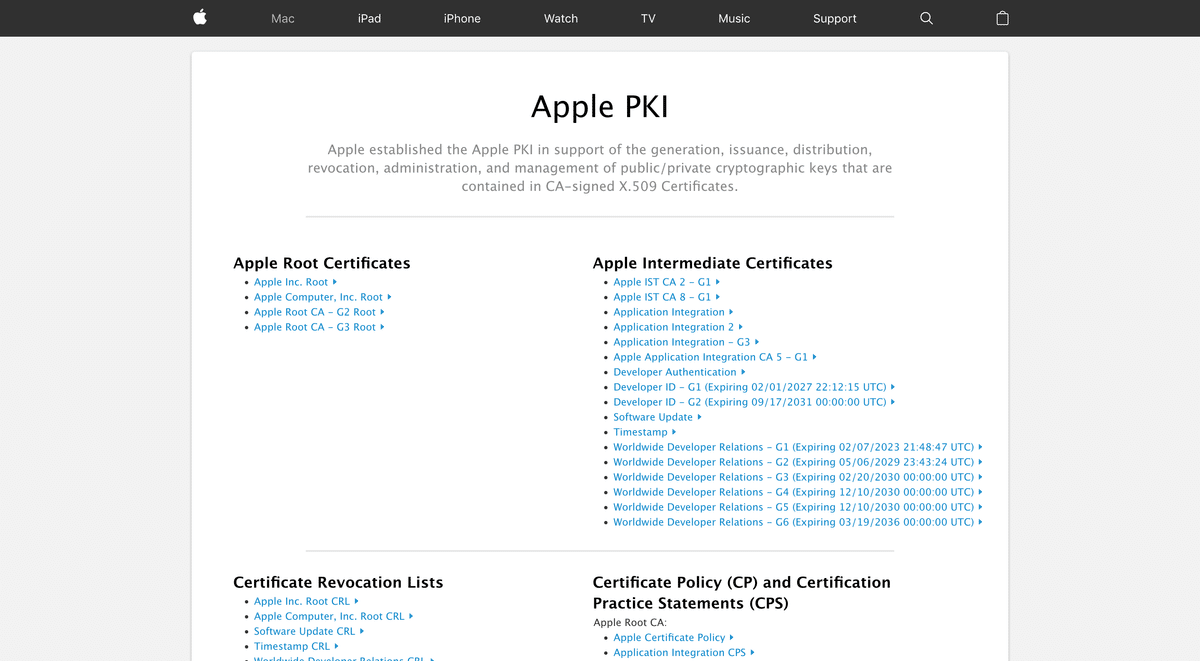Open the Apple IST CA 2 – G1 link
1200x661 pixels.
click(660, 282)
